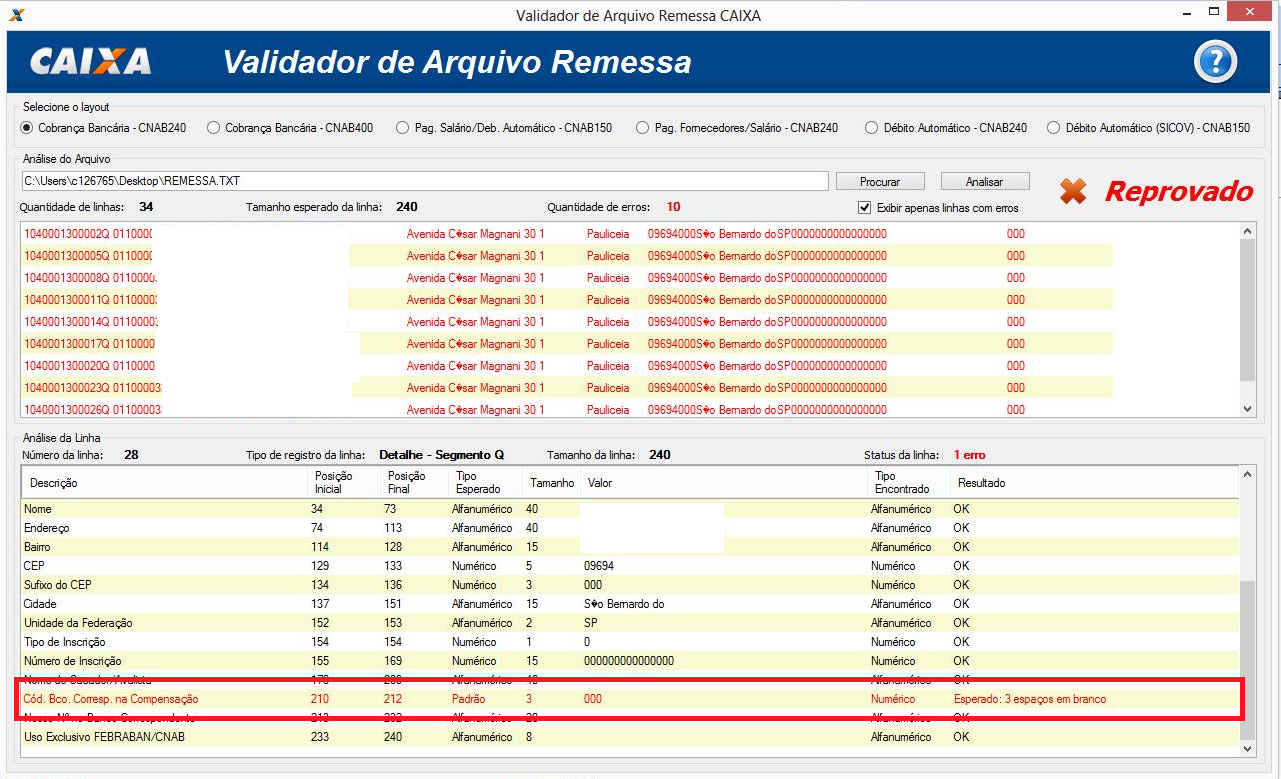Choose Pag. Salário/Deb. Automático - CNAB150
Viewport: 1281px width, 779px height.
pyautogui.click(x=504, y=128)
